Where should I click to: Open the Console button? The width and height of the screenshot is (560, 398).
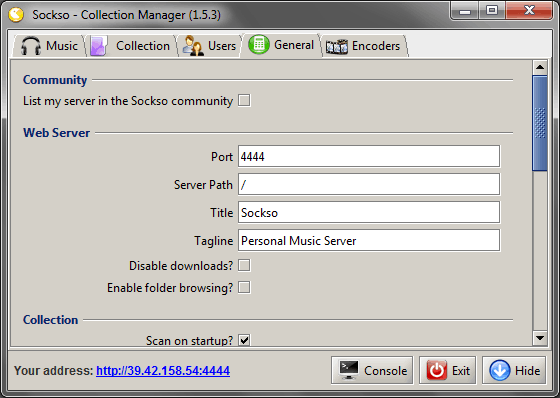coord(372,370)
